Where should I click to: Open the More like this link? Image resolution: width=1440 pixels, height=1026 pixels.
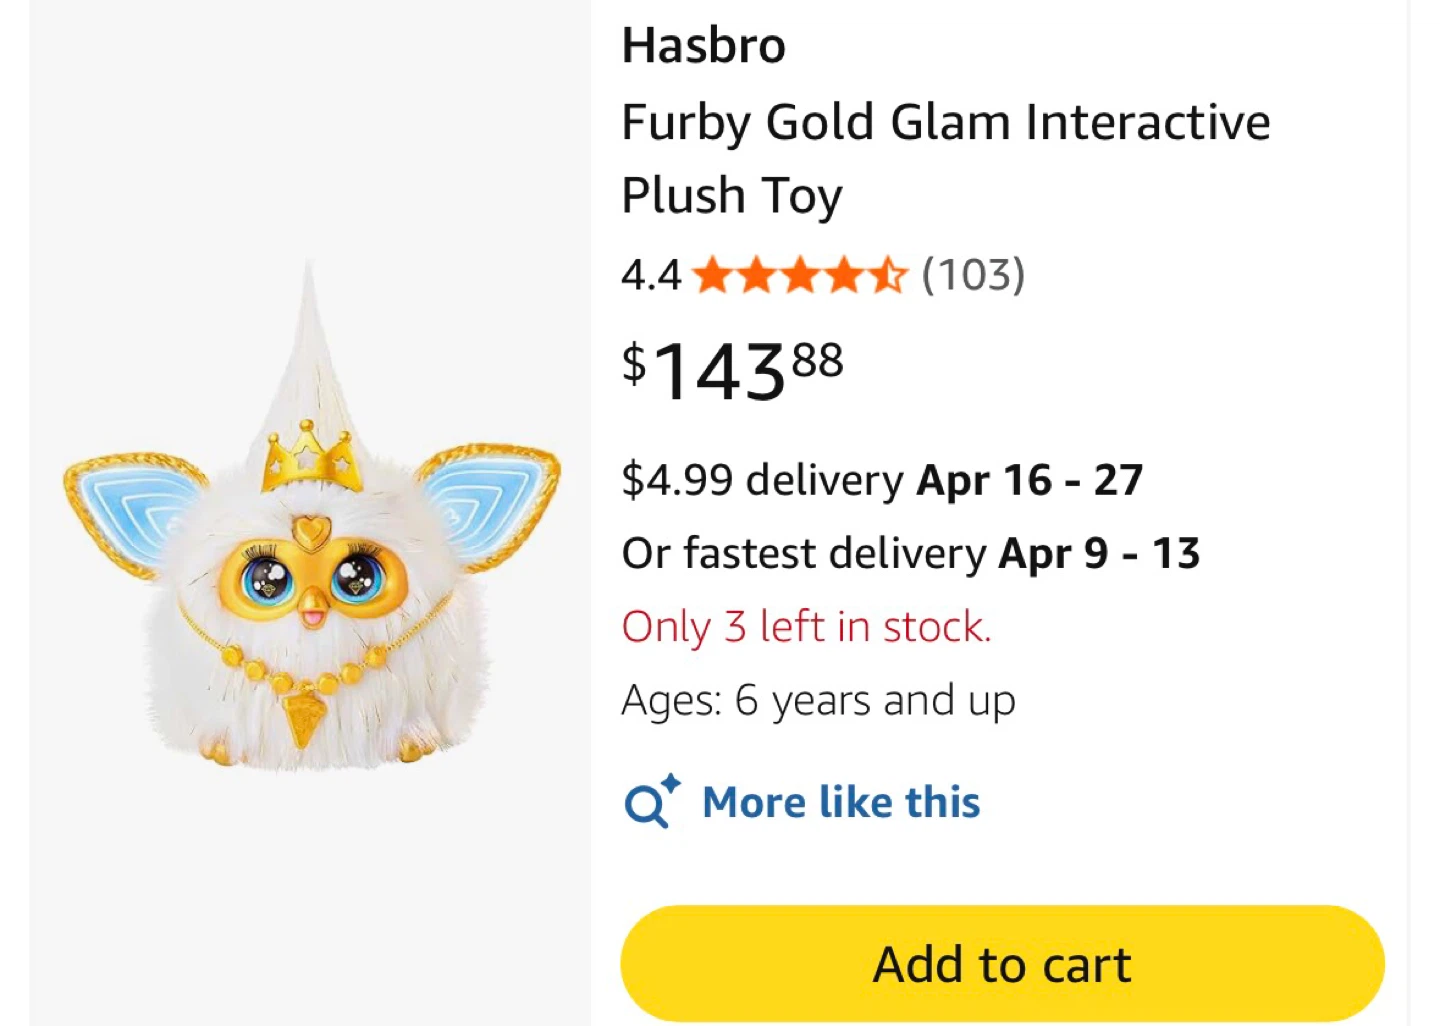(x=841, y=802)
